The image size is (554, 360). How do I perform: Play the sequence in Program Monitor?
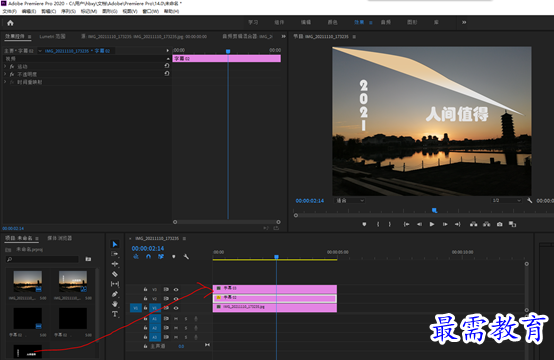(432, 224)
